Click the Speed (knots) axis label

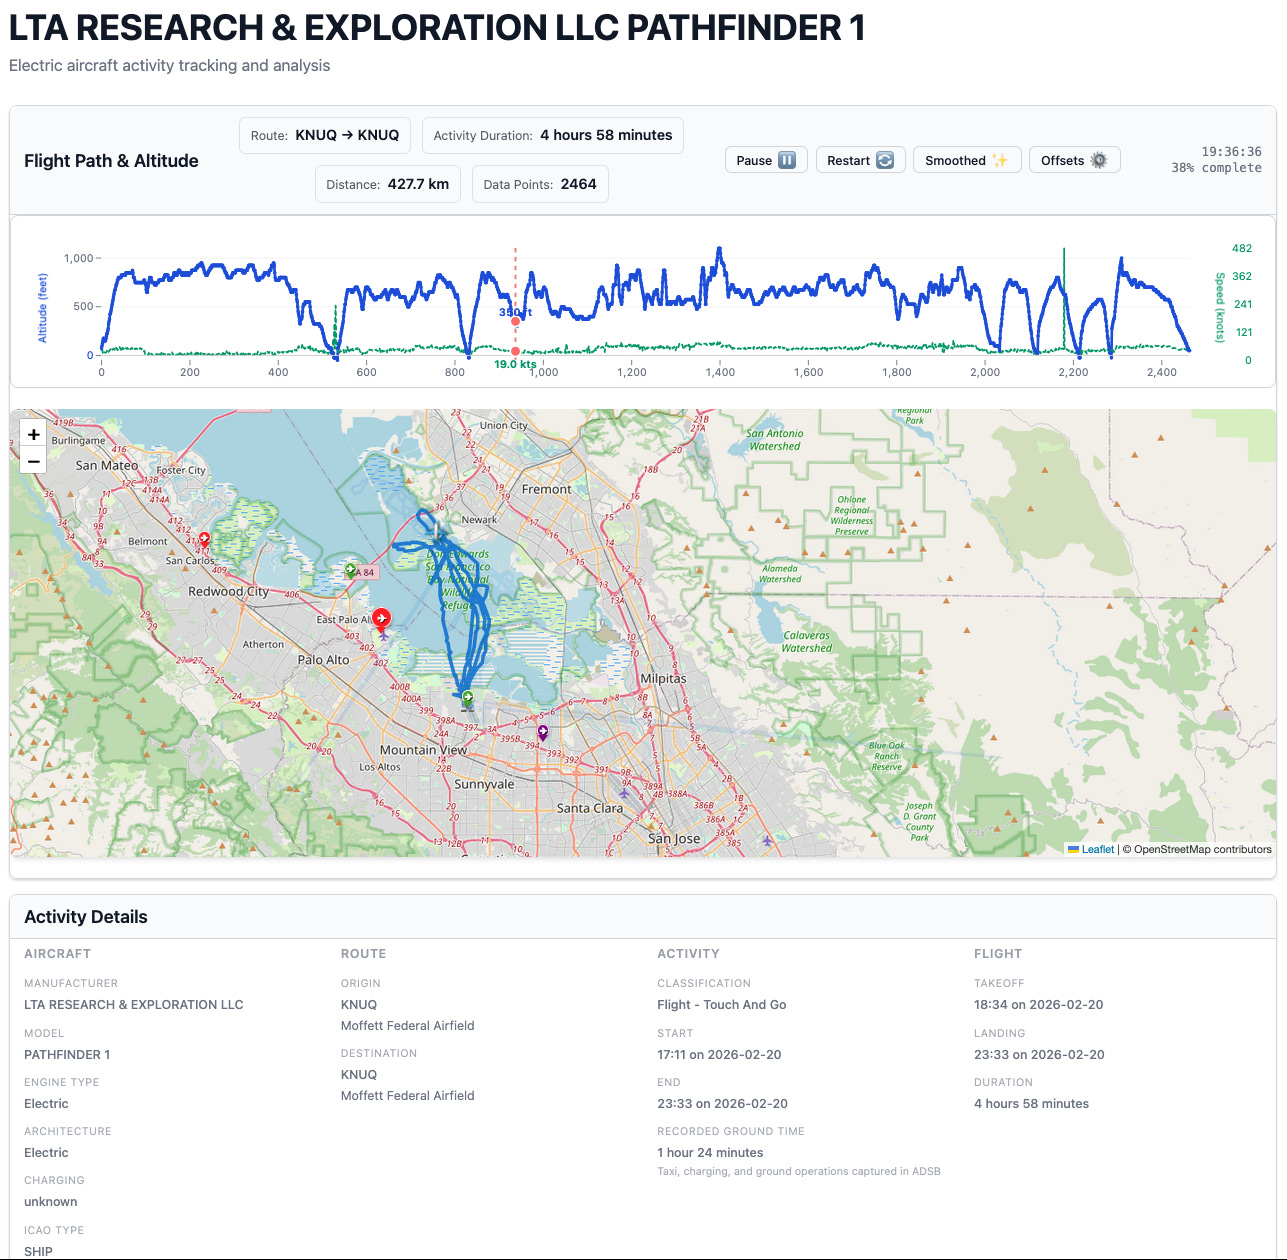coord(1220,307)
